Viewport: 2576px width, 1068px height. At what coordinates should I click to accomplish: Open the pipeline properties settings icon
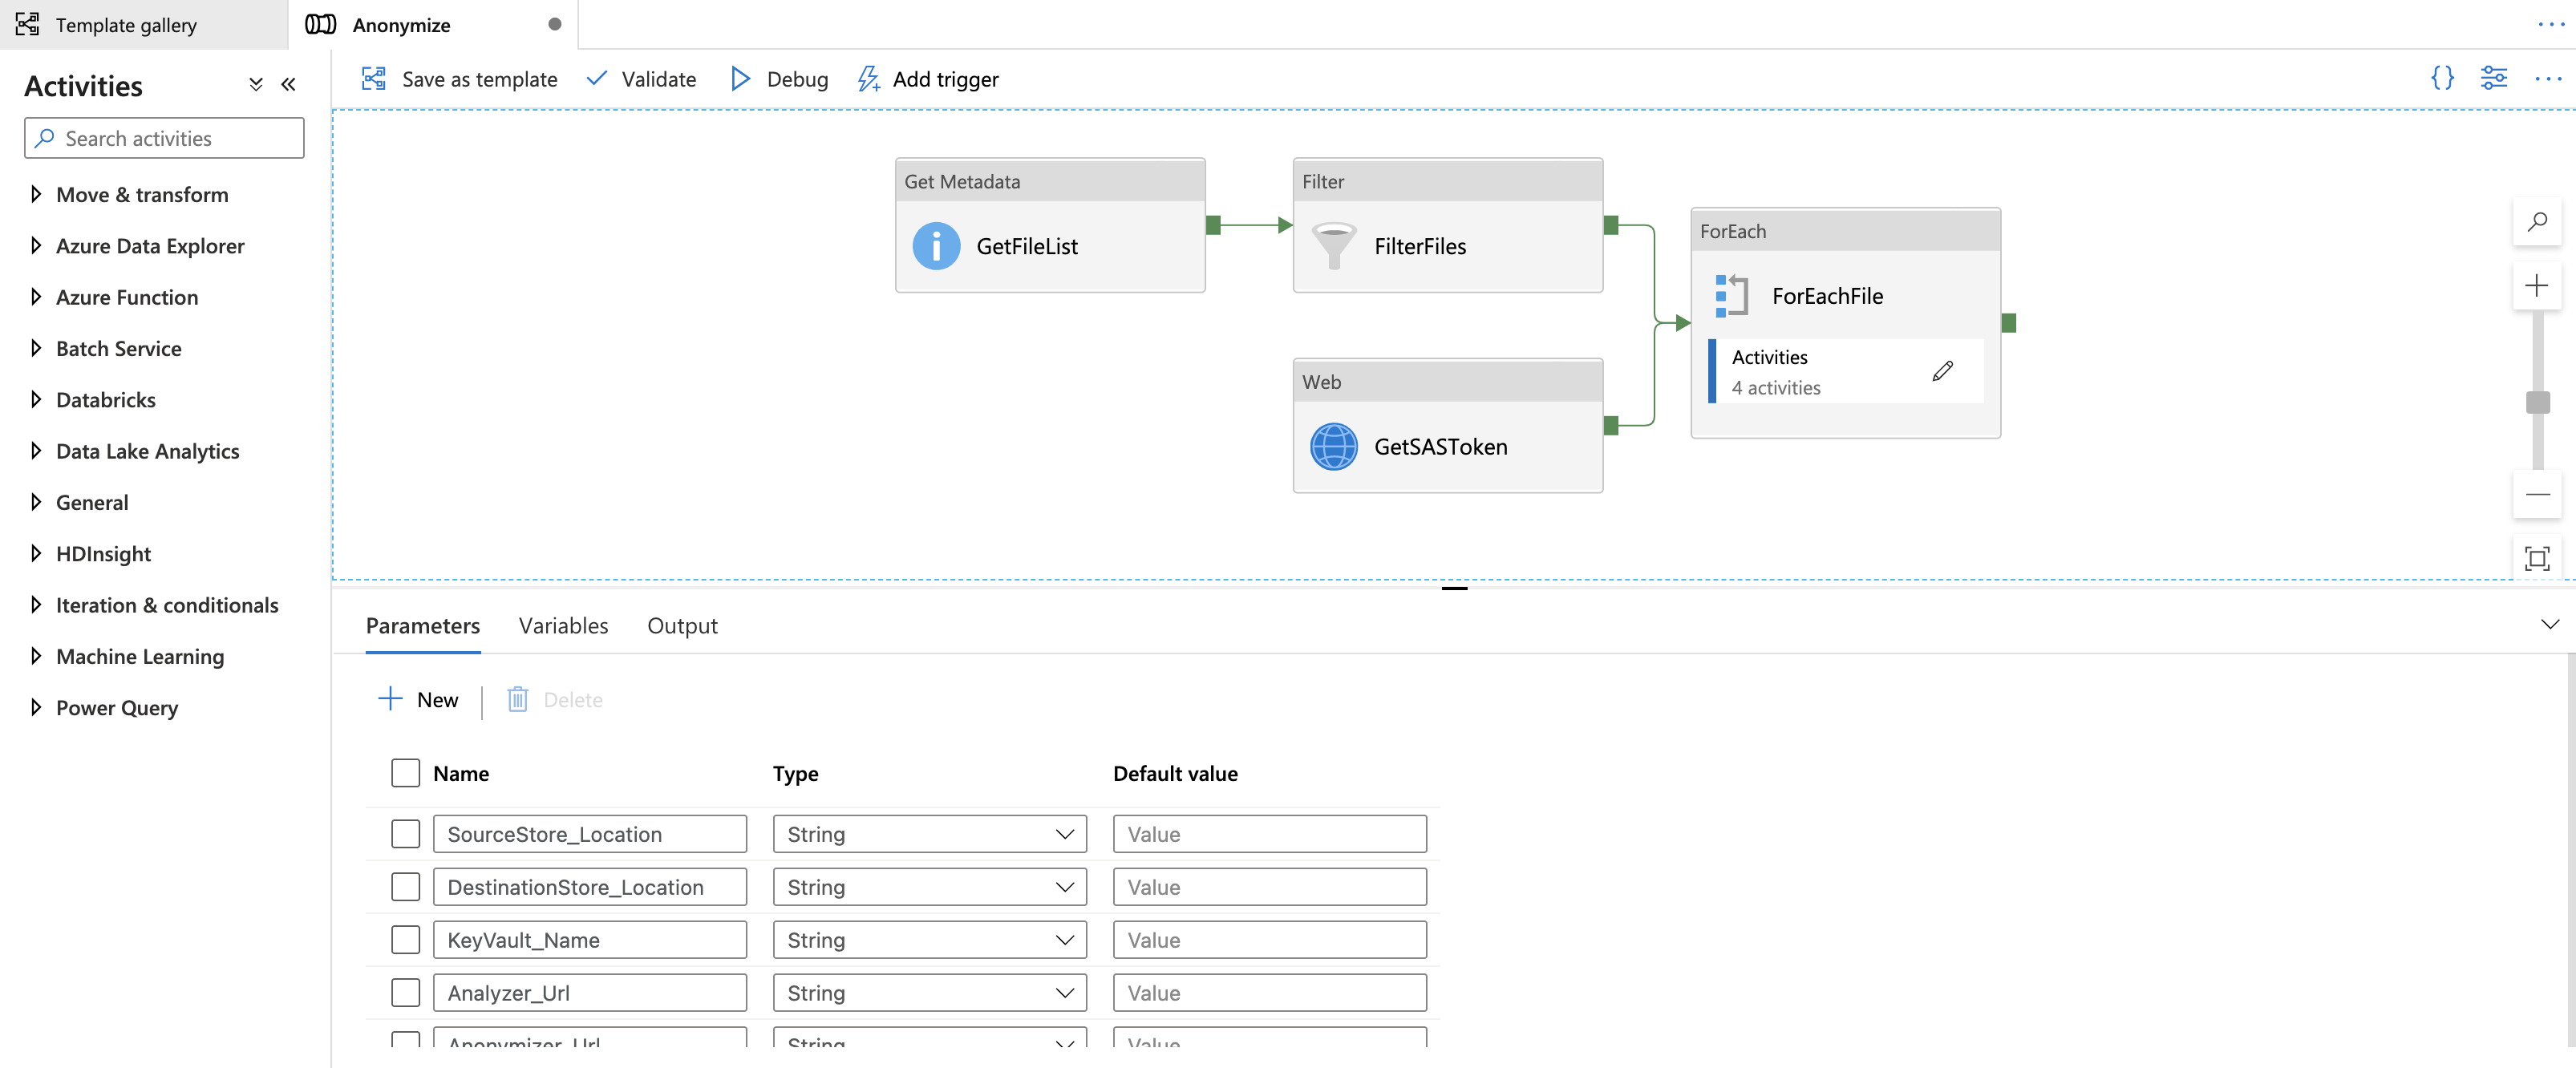(2494, 78)
